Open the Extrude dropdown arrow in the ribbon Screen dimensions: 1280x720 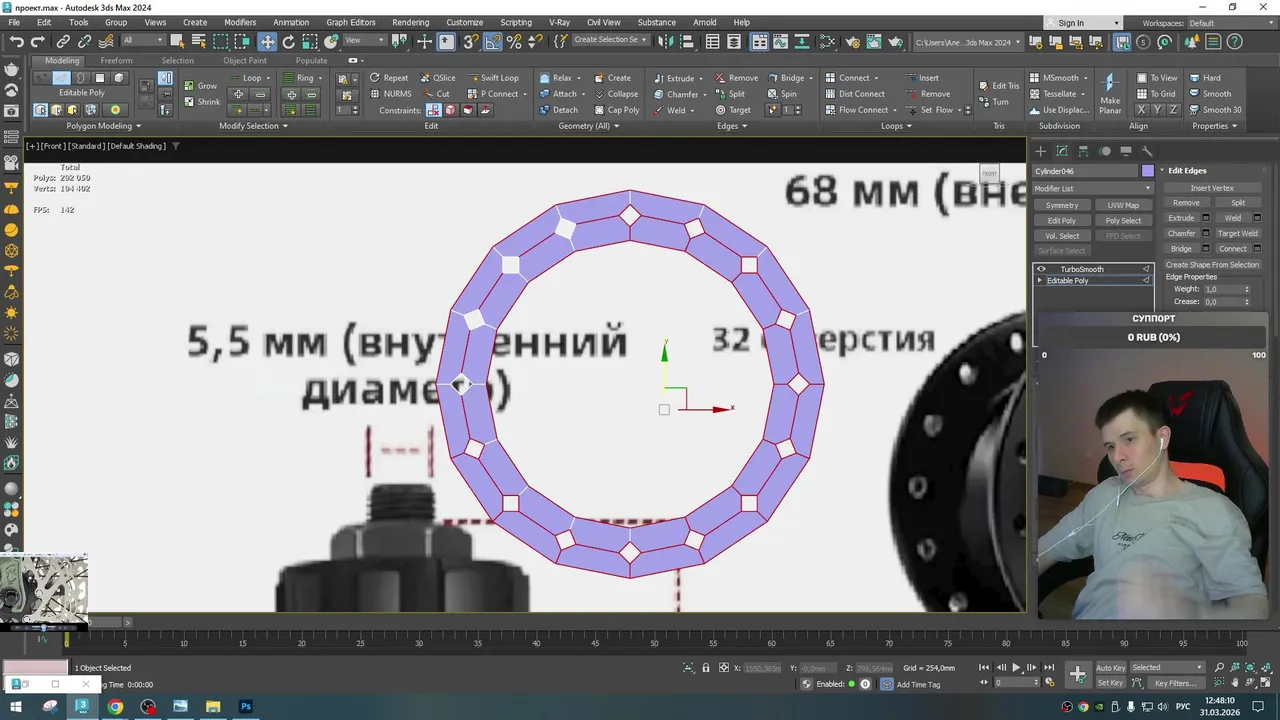click(700, 78)
